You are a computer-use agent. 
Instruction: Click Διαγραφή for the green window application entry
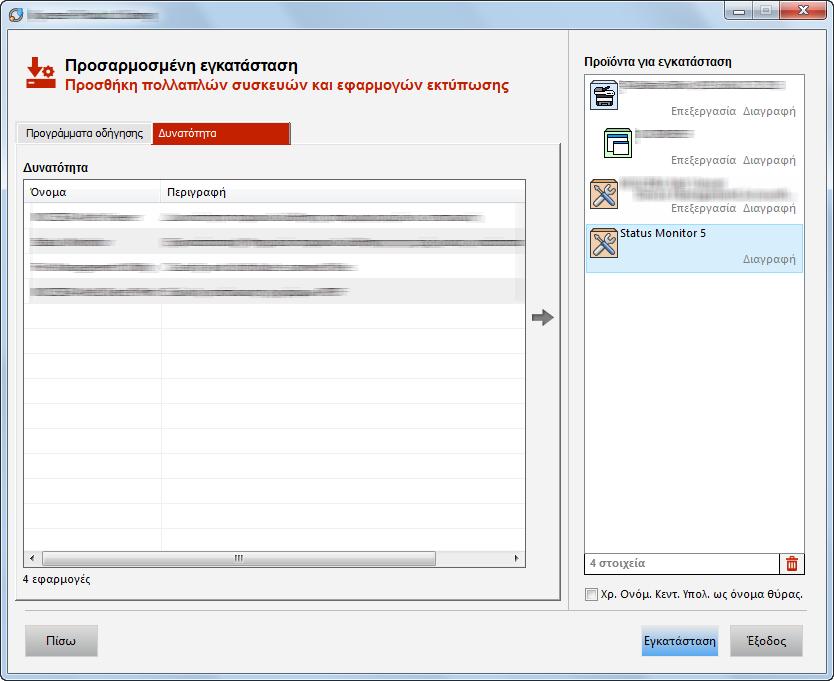pyautogui.click(x=769, y=160)
